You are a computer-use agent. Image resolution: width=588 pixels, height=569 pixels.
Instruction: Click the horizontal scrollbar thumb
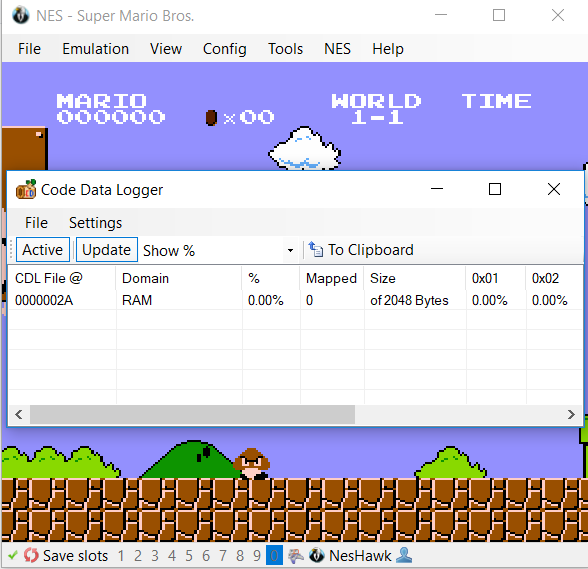click(192, 414)
